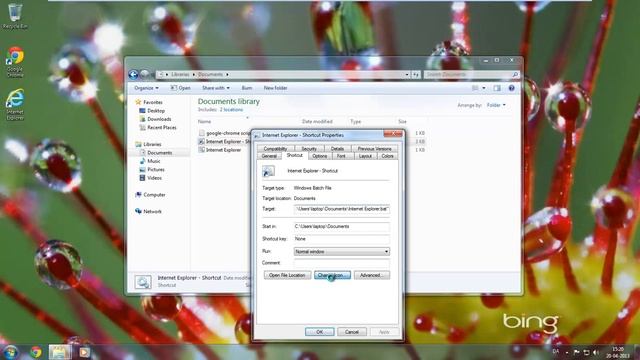Click Open File Location button
The width and height of the screenshot is (640, 360).
tap(287, 275)
